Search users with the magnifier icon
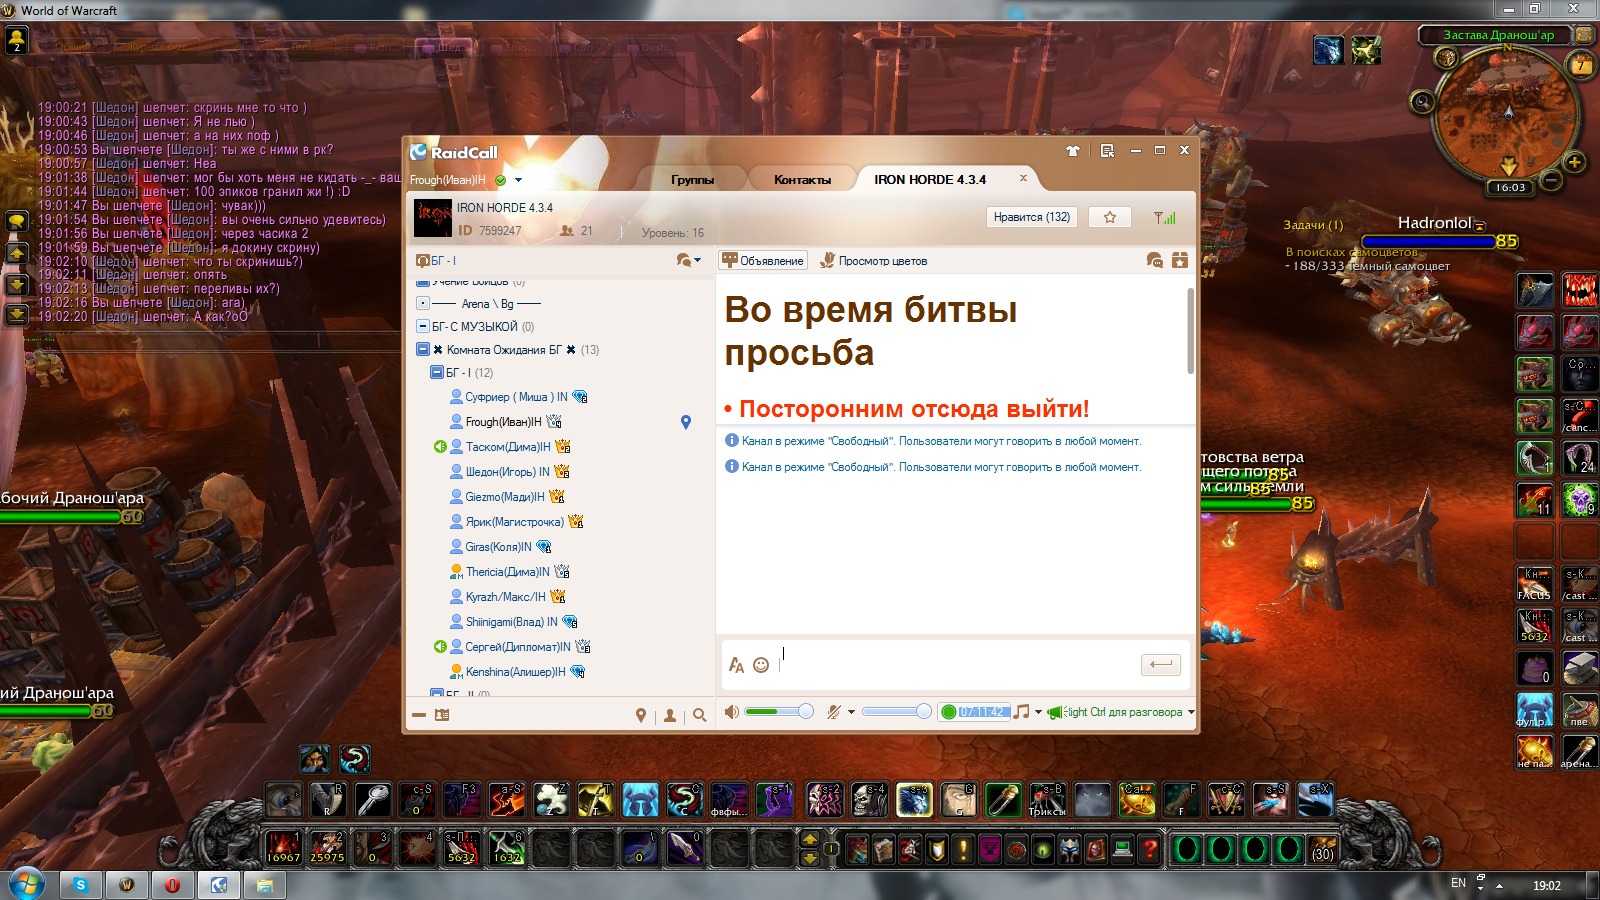 pos(699,715)
